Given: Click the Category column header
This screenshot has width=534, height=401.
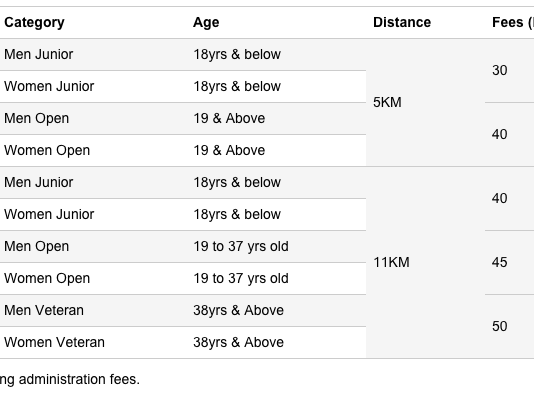Looking at the screenshot, I should 34,22.
